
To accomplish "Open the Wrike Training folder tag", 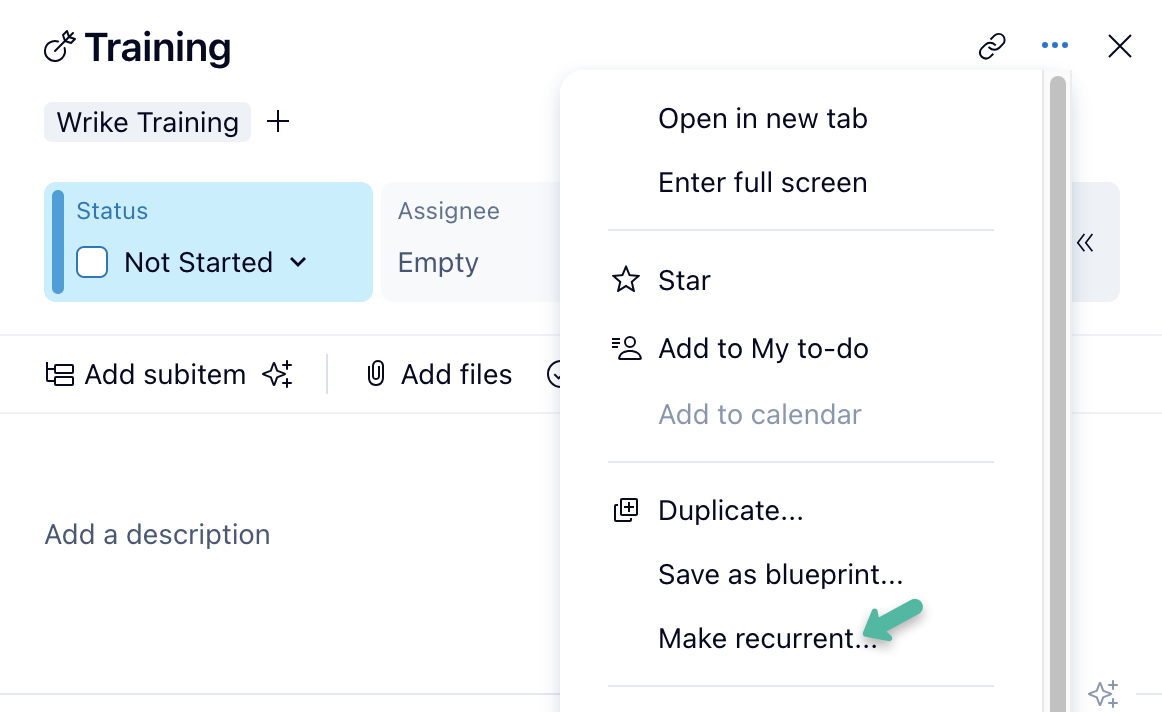I will (147, 122).
